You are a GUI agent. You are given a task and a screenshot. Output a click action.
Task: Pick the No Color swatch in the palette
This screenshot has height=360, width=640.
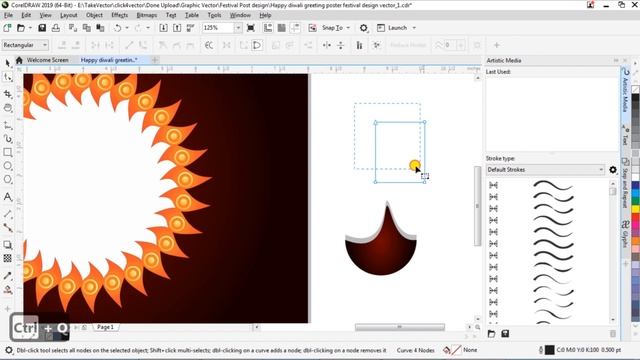coord(636,89)
